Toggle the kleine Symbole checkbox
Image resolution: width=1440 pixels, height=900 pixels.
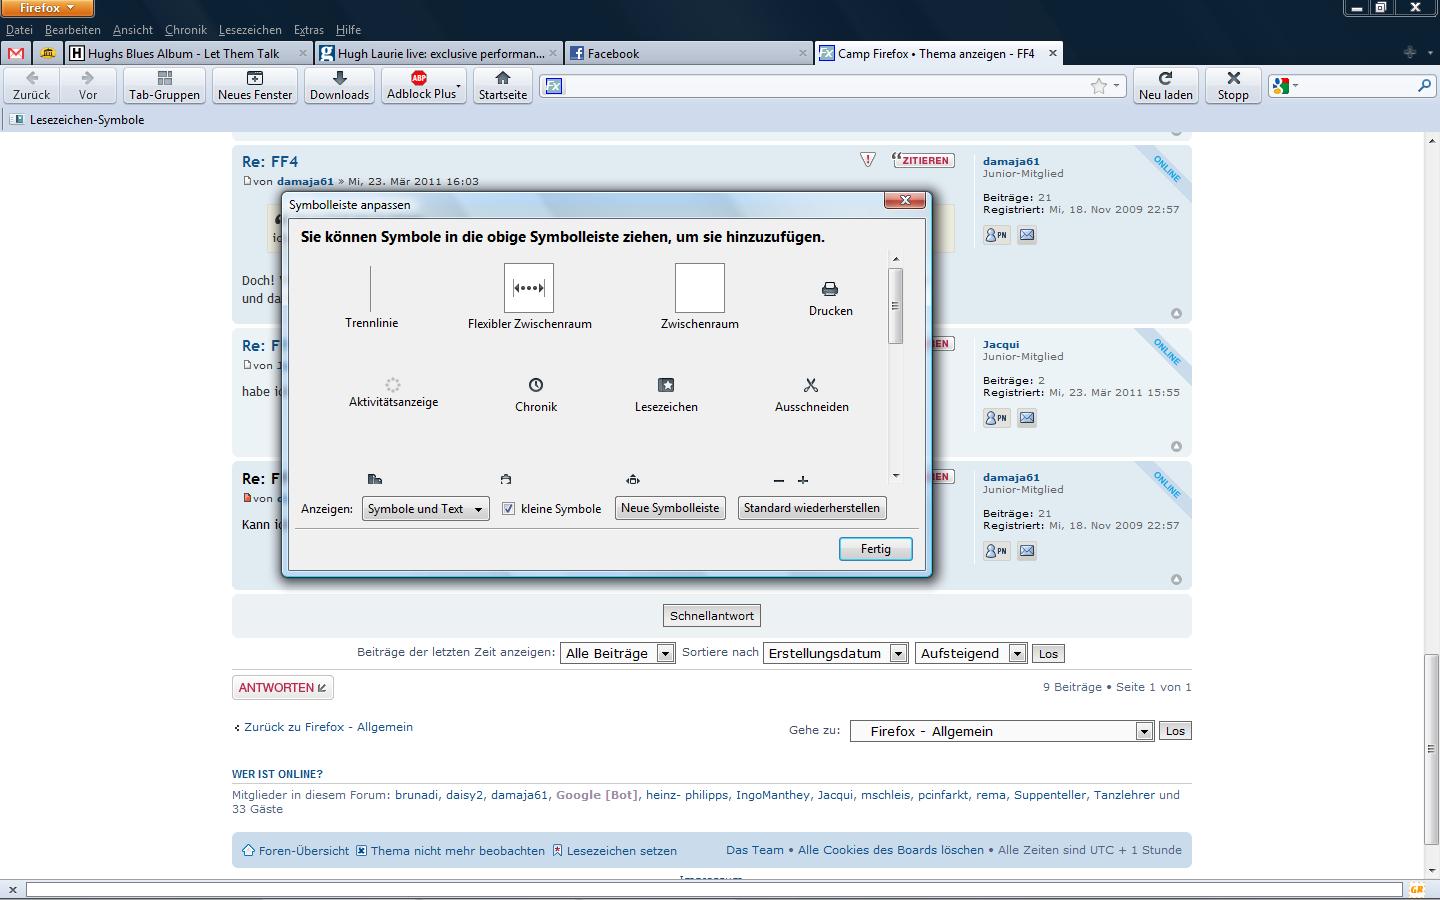(x=508, y=509)
